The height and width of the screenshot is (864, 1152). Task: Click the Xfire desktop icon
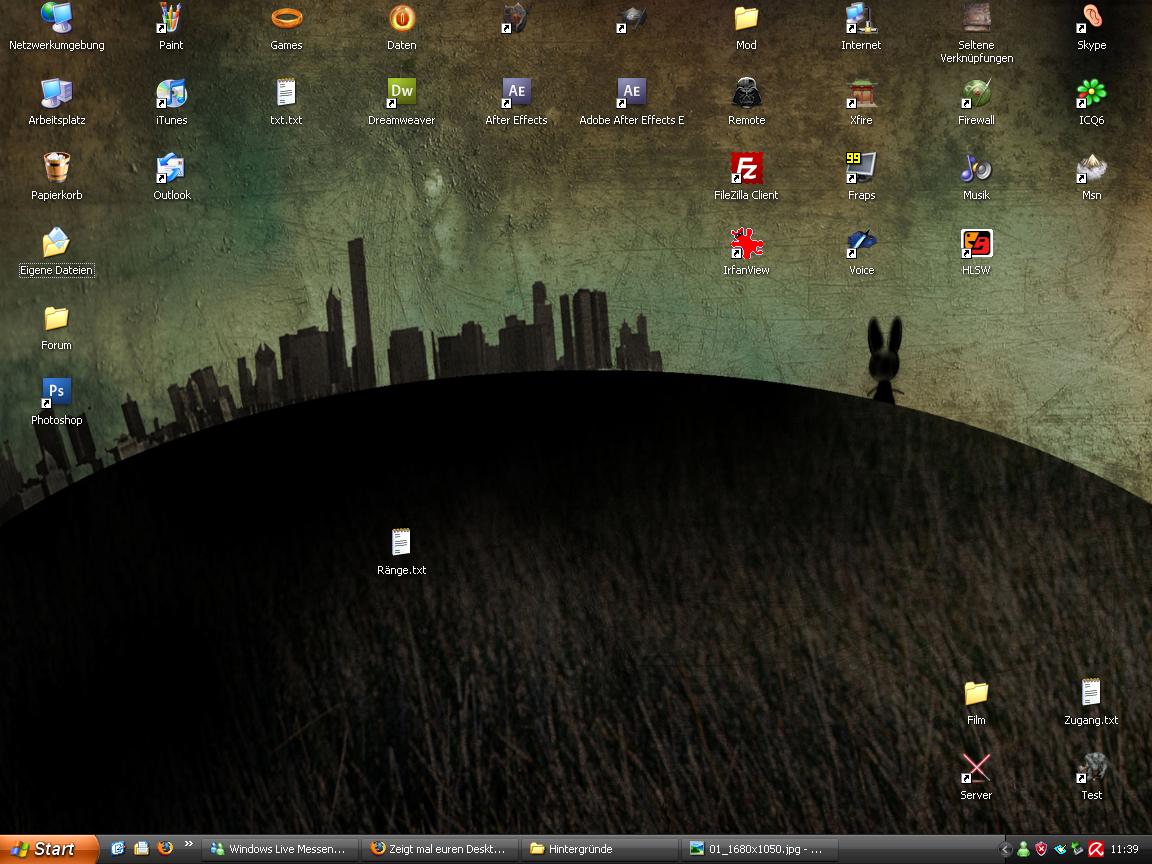coord(861,94)
